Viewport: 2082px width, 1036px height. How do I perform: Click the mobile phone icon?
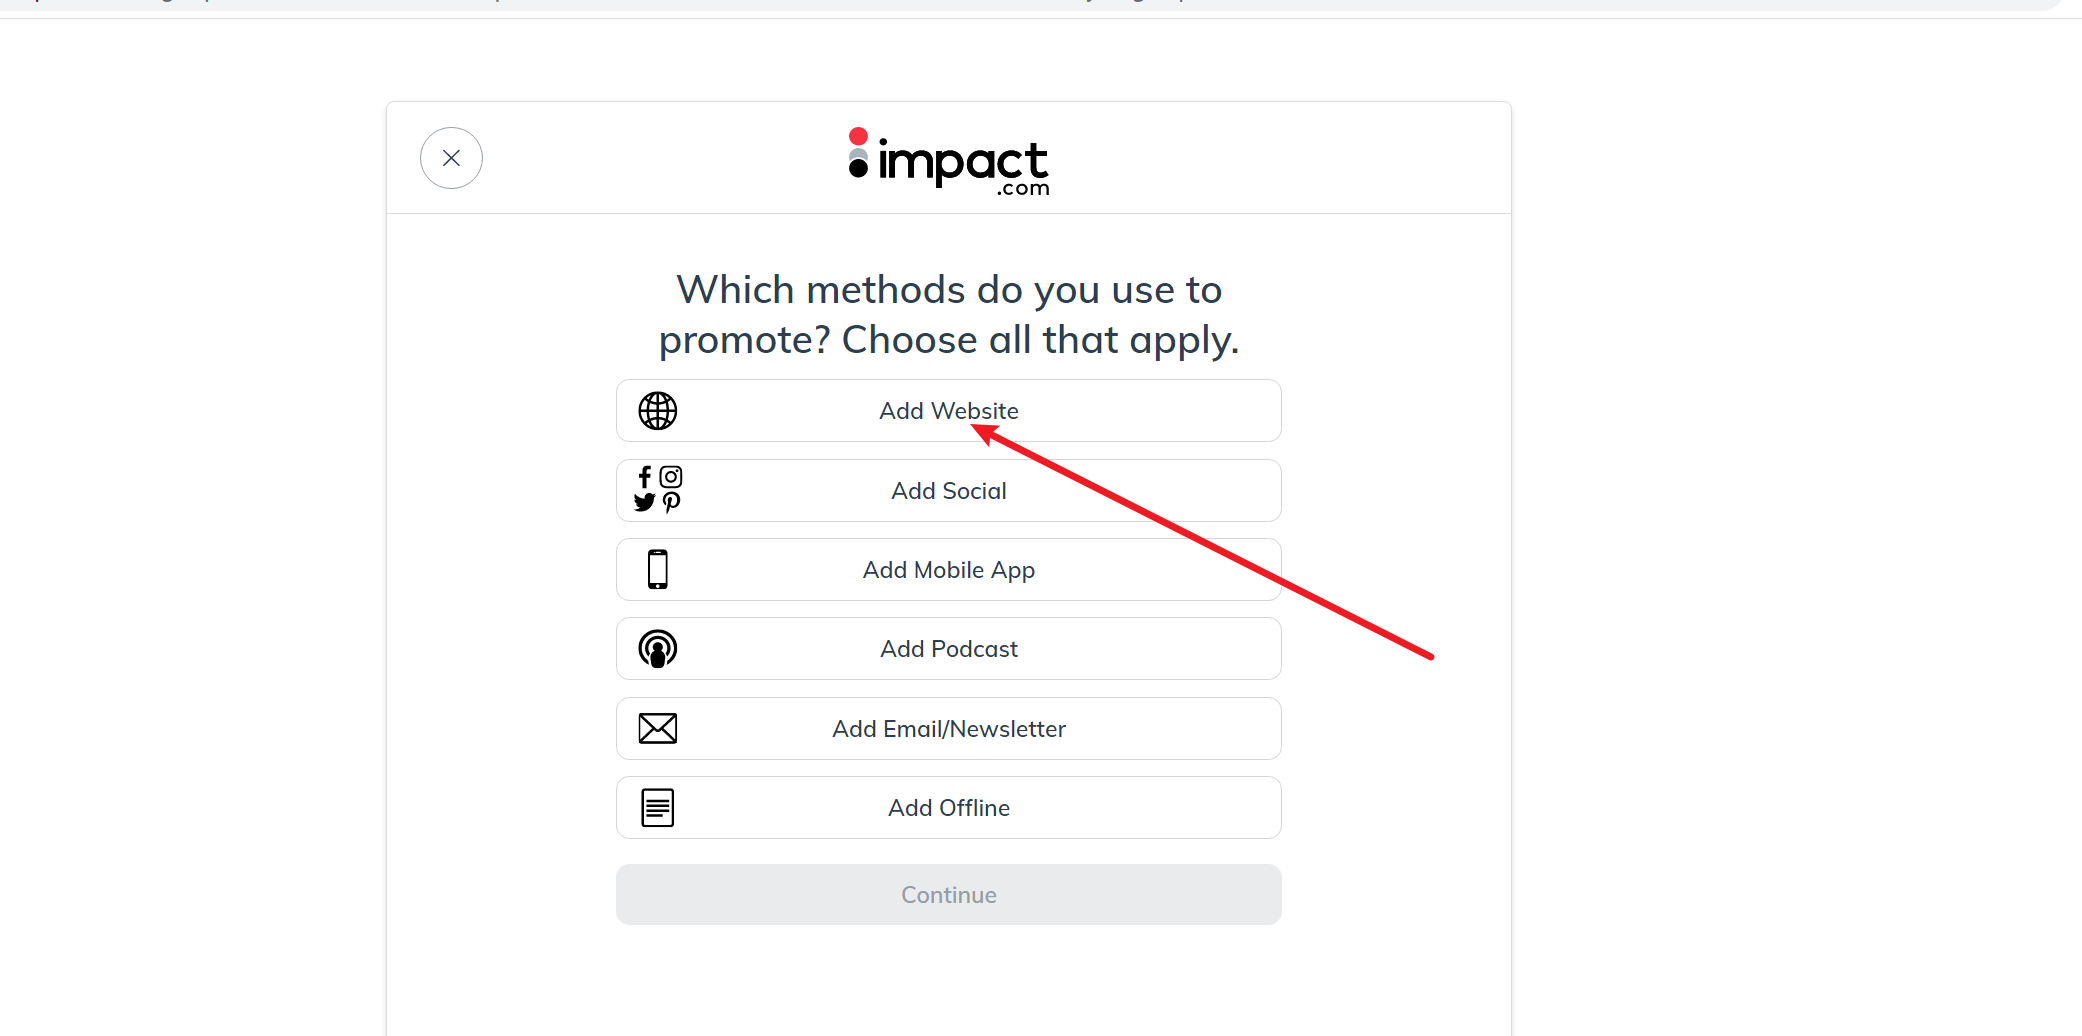point(657,569)
